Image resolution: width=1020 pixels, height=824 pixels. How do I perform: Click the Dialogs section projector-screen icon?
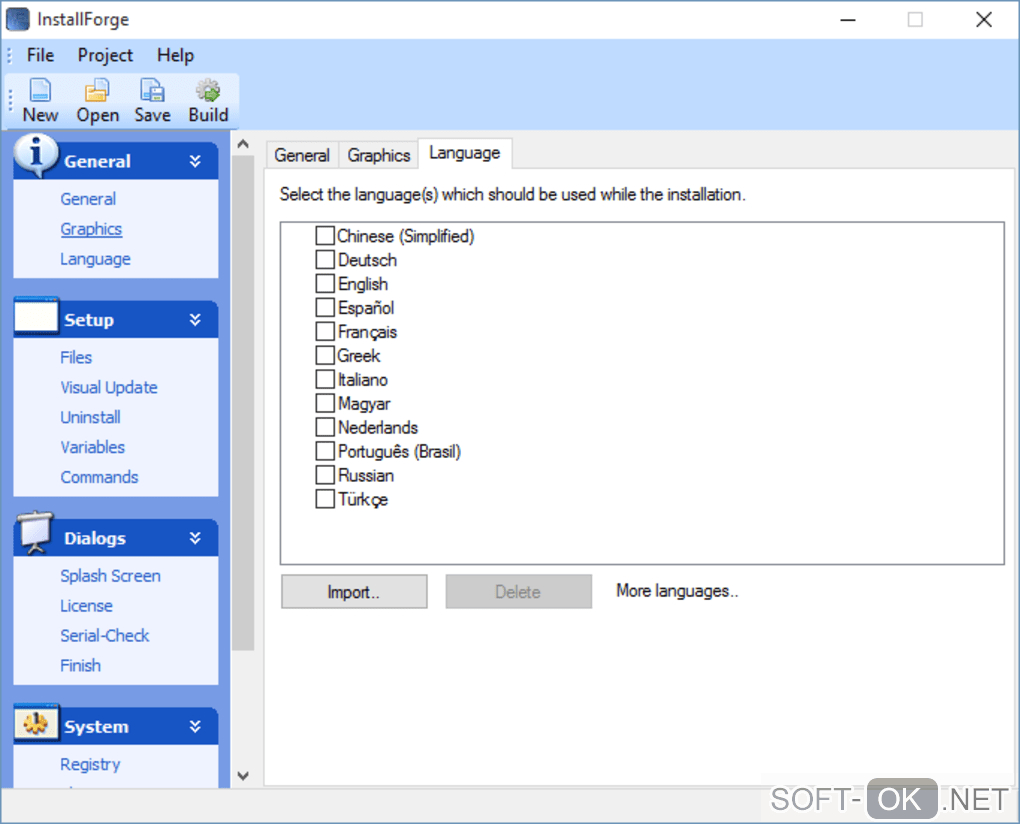pos(35,533)
